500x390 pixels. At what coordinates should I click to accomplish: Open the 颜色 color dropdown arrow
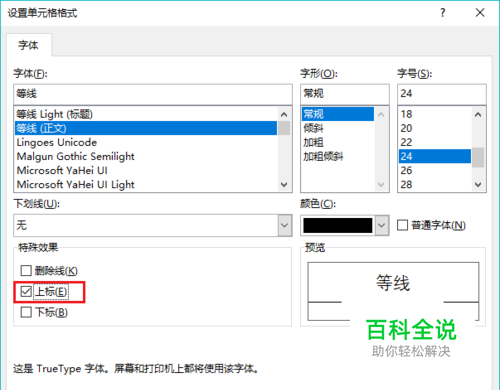coord(381,225)
